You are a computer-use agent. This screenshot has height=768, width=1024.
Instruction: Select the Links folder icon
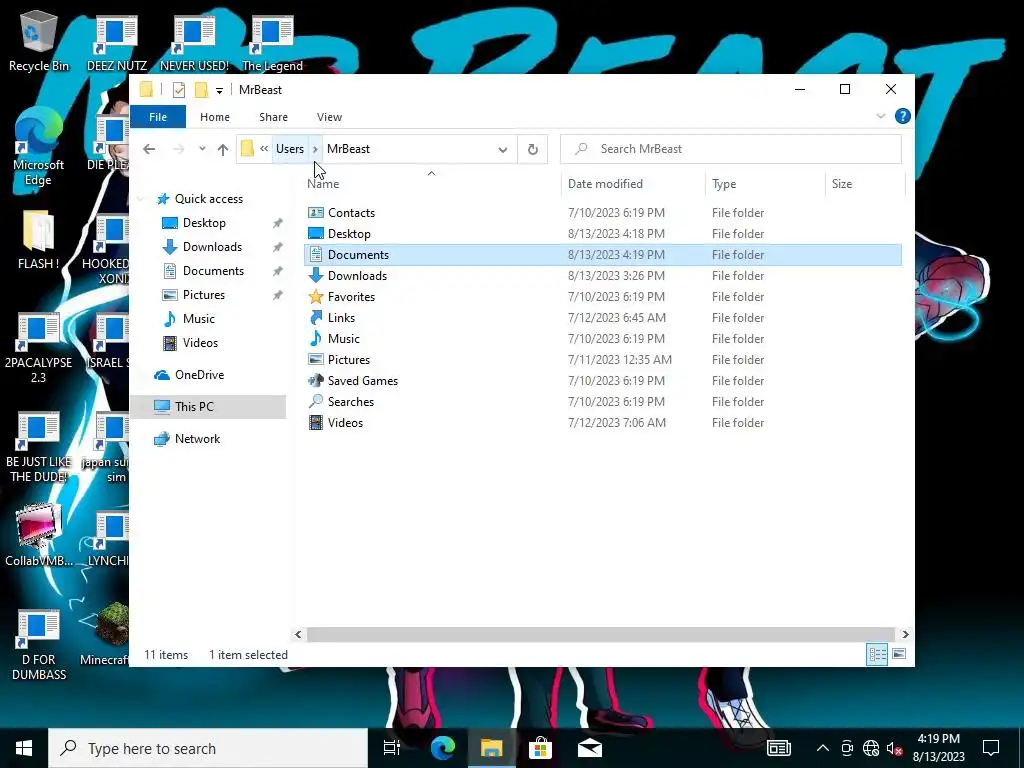(316, 317)
